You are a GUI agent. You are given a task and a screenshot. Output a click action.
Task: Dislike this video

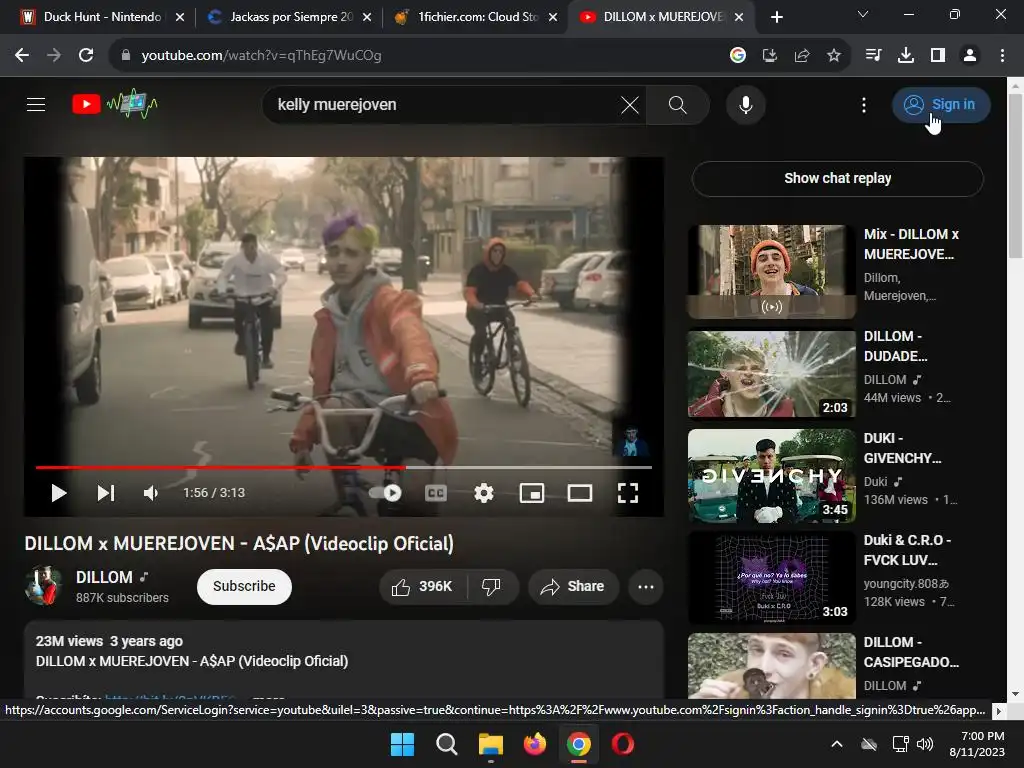[x=492, y=586]
